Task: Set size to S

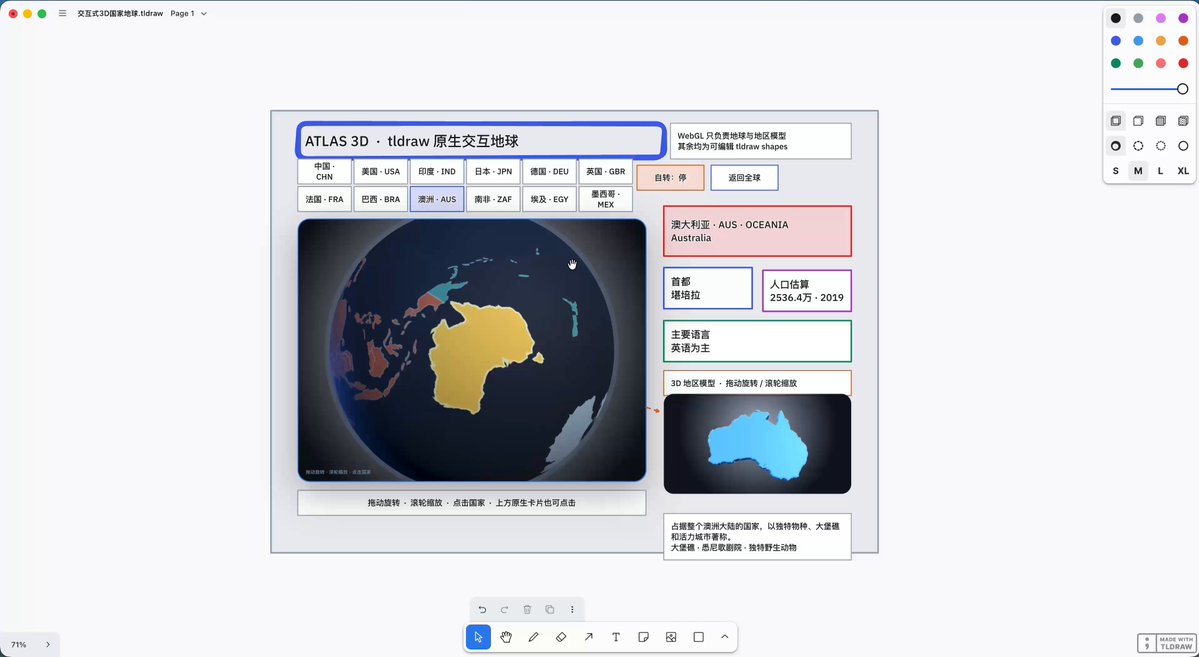Action: [x=1116, y=171]
